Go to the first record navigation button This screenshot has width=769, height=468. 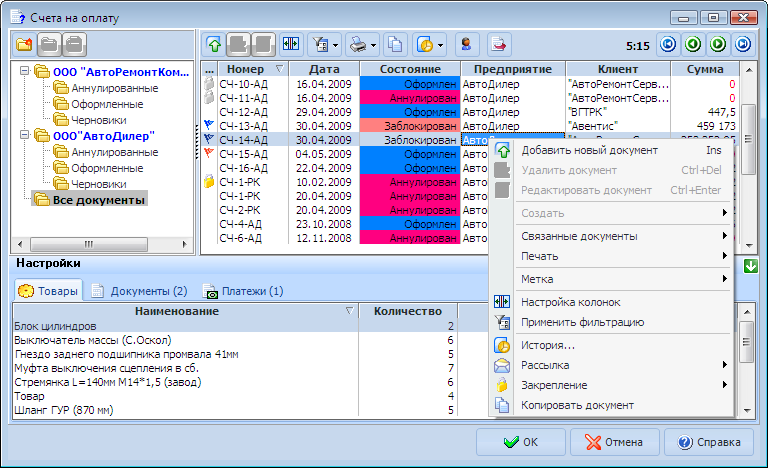[x=668, y=45]
